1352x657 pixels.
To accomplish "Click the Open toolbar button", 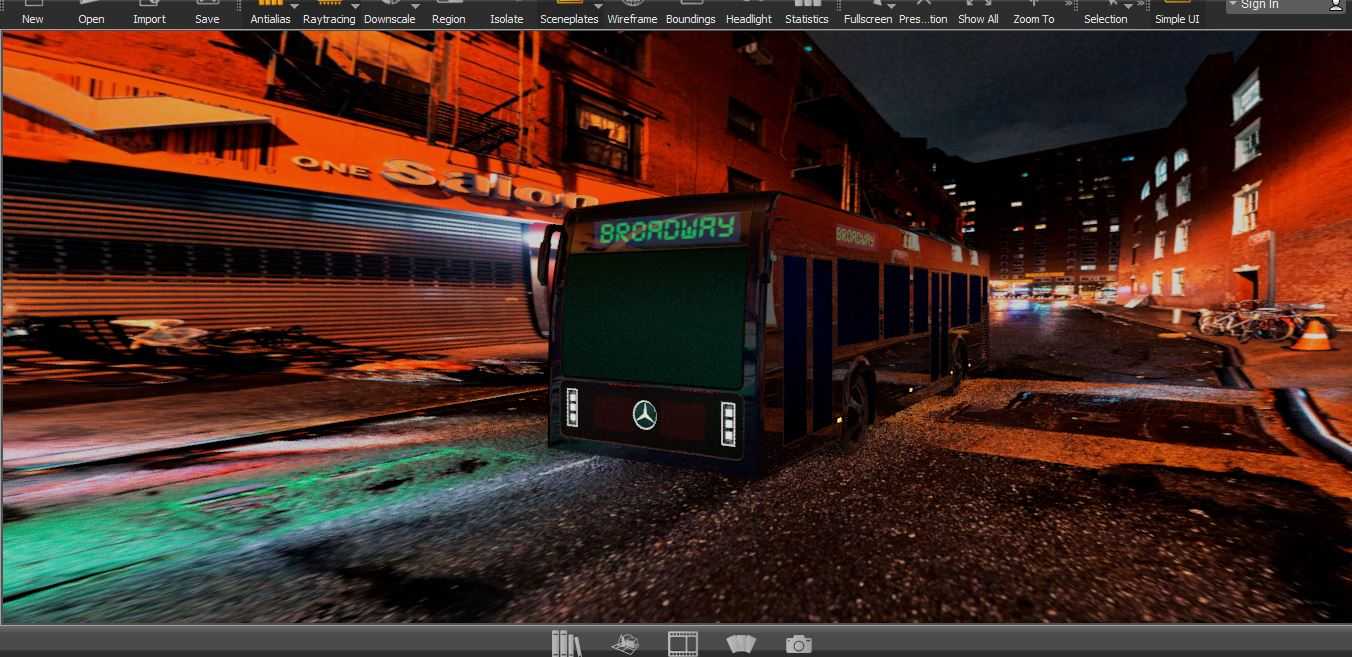I will (x=91, y=13).
